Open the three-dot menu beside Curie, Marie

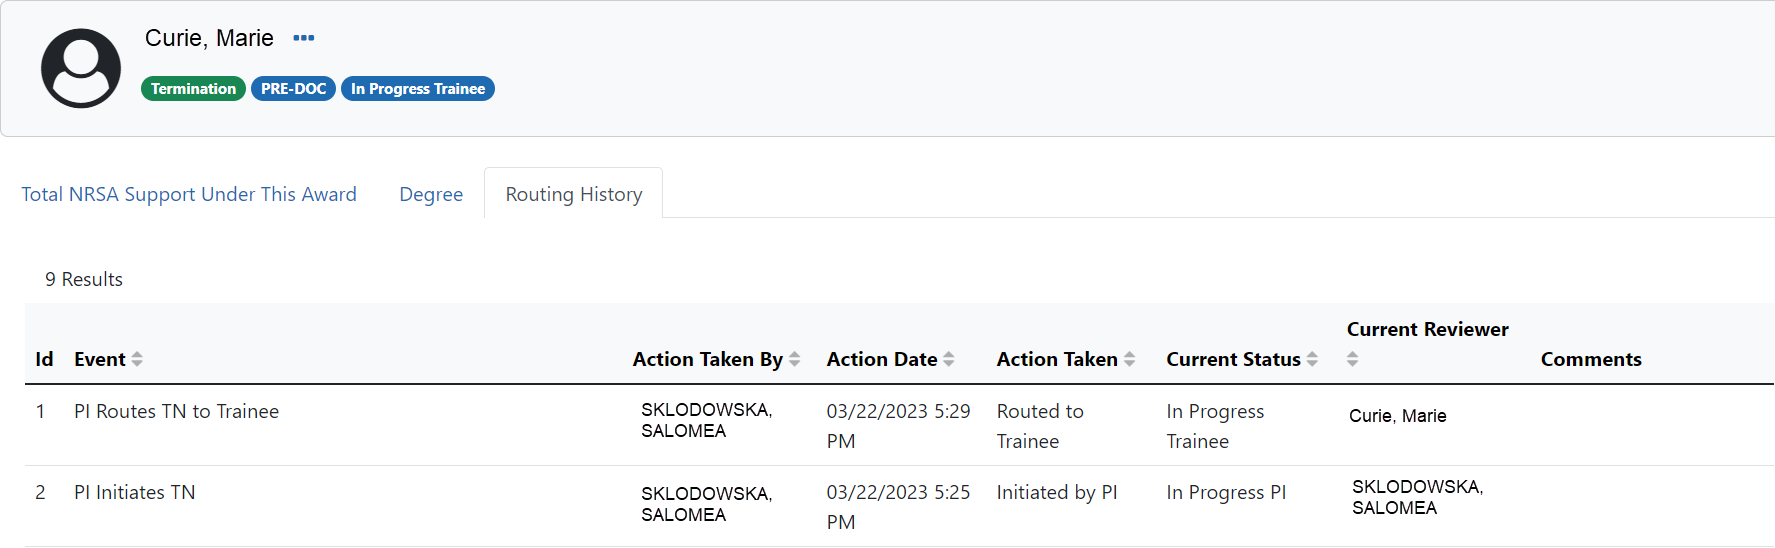(304, 38)
